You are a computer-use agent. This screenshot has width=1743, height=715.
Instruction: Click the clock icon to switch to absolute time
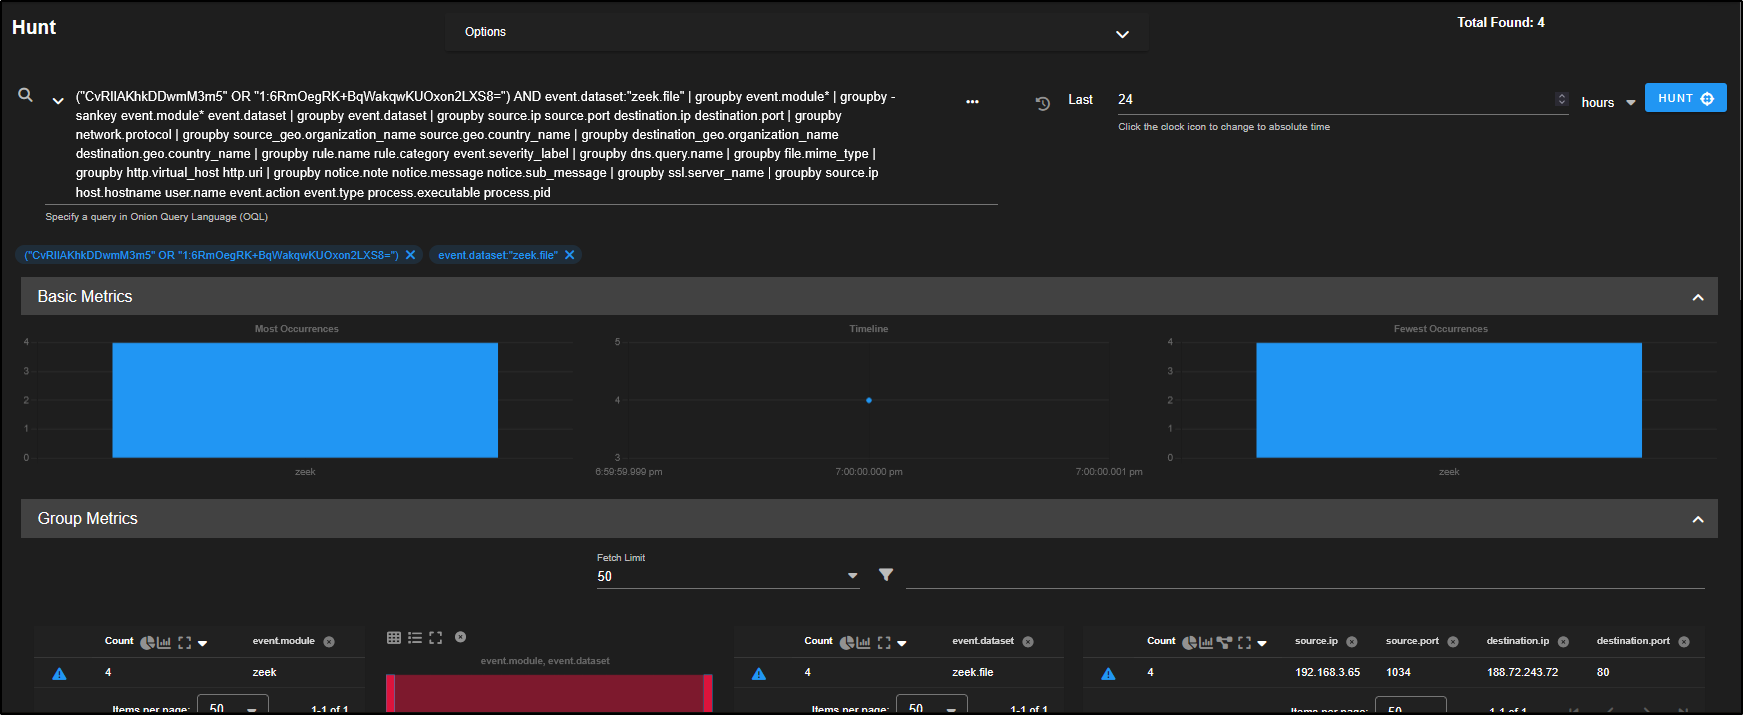pyautogui.click(x=1042, y=103)
